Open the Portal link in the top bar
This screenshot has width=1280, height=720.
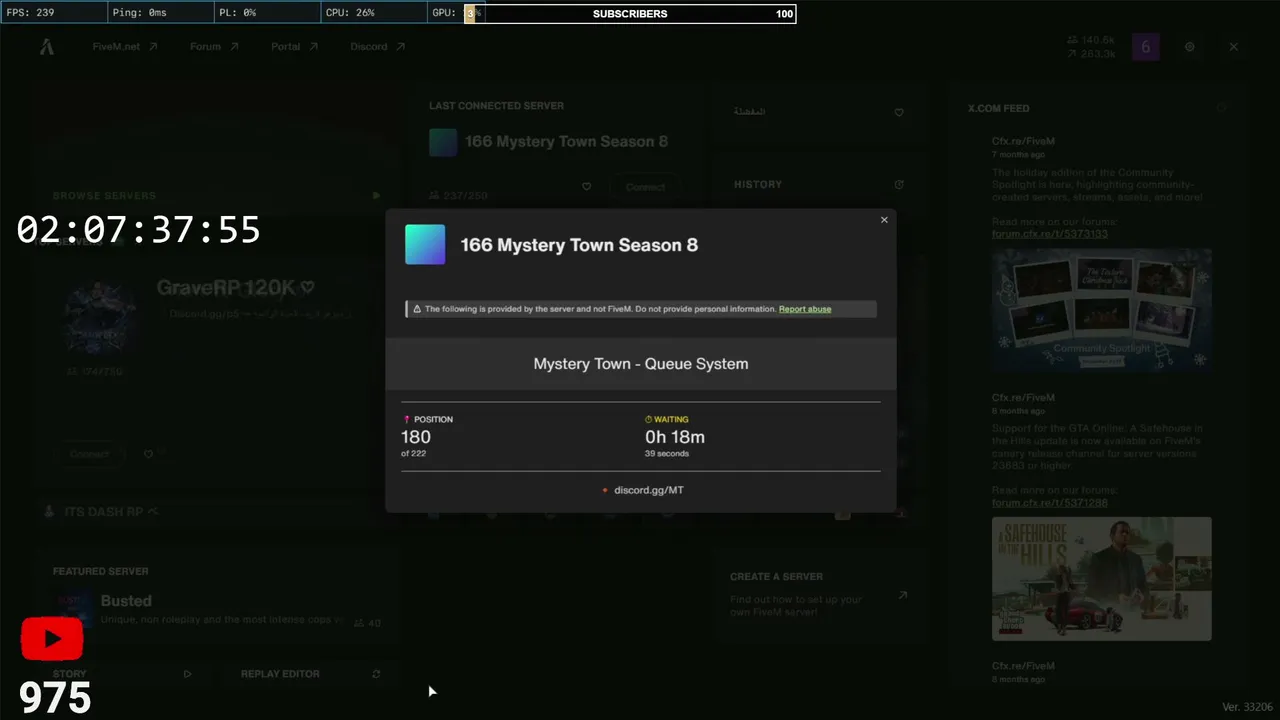point(294,47)
